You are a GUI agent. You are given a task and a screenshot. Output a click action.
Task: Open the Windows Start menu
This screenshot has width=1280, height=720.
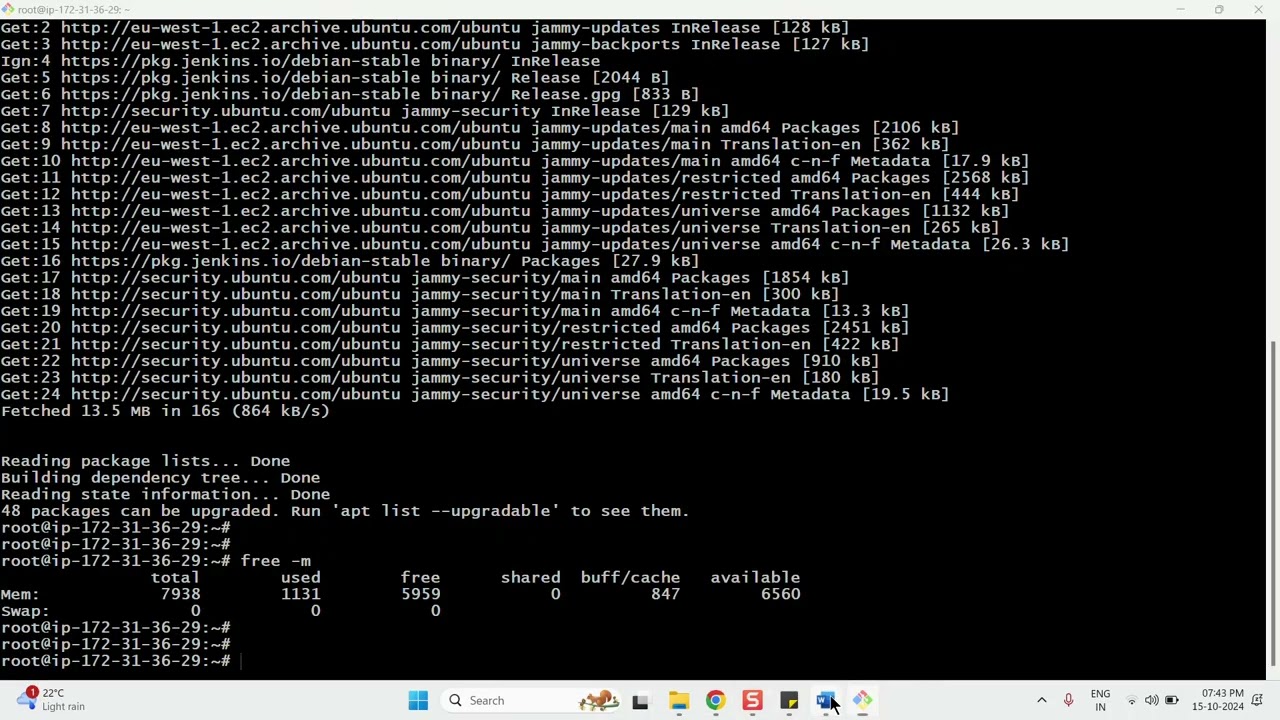click(x=418, y=700)
